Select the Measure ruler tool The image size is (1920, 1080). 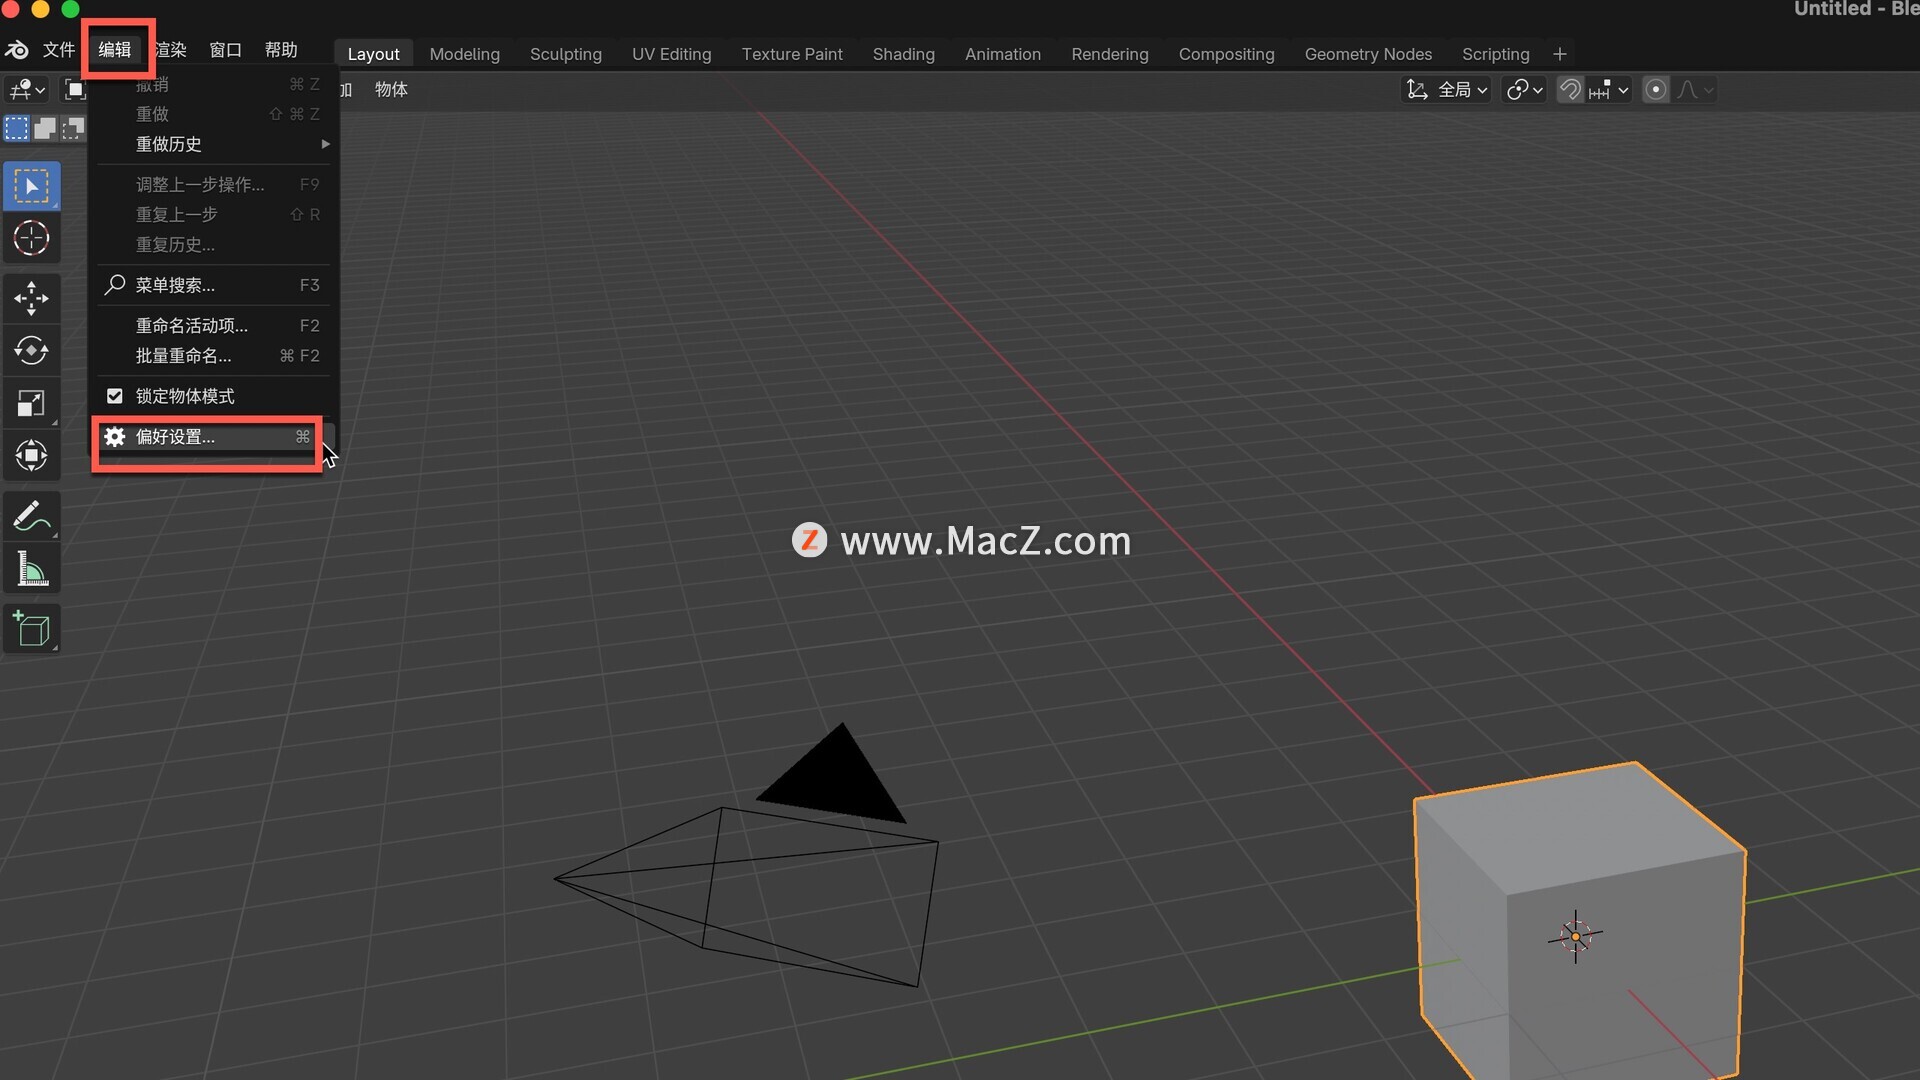[31, 569]
